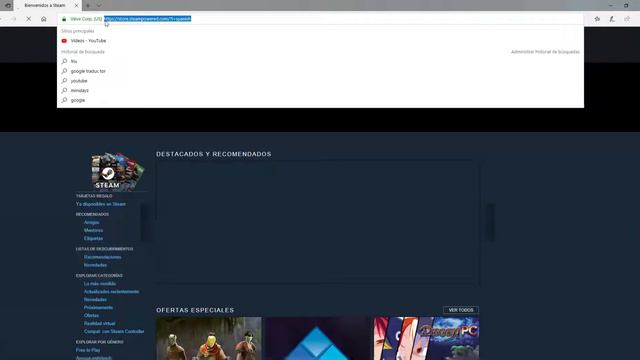Click the forward navigation arrow
This screenshot has width=640, height=360.
click(13, 19)
